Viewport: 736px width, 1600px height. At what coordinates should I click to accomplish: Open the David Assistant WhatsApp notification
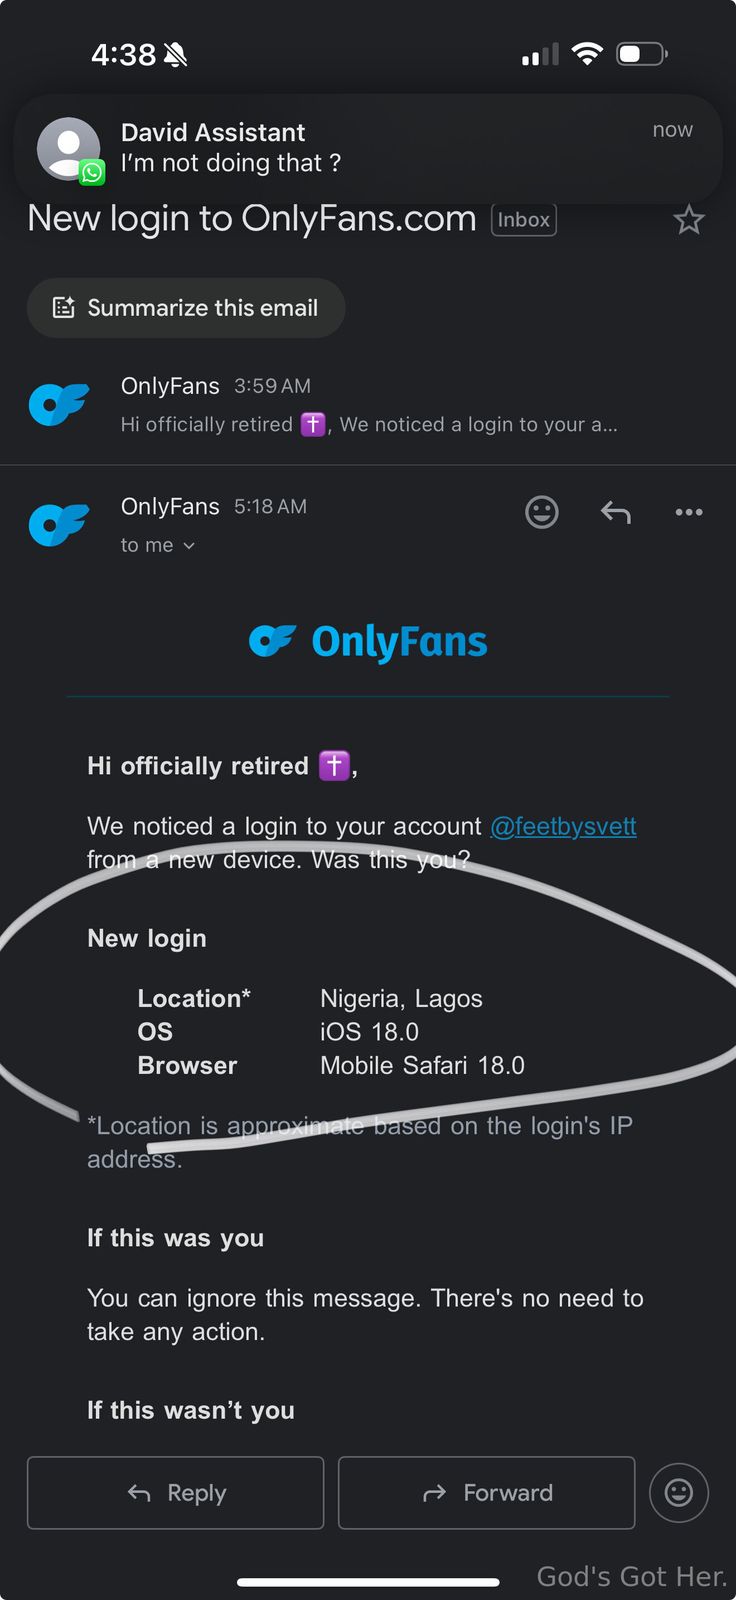coord(368,148)
